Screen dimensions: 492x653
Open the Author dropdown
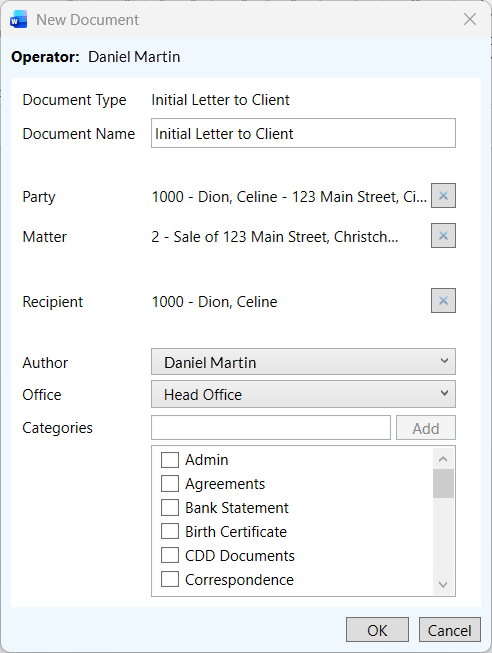pos(303,362)
